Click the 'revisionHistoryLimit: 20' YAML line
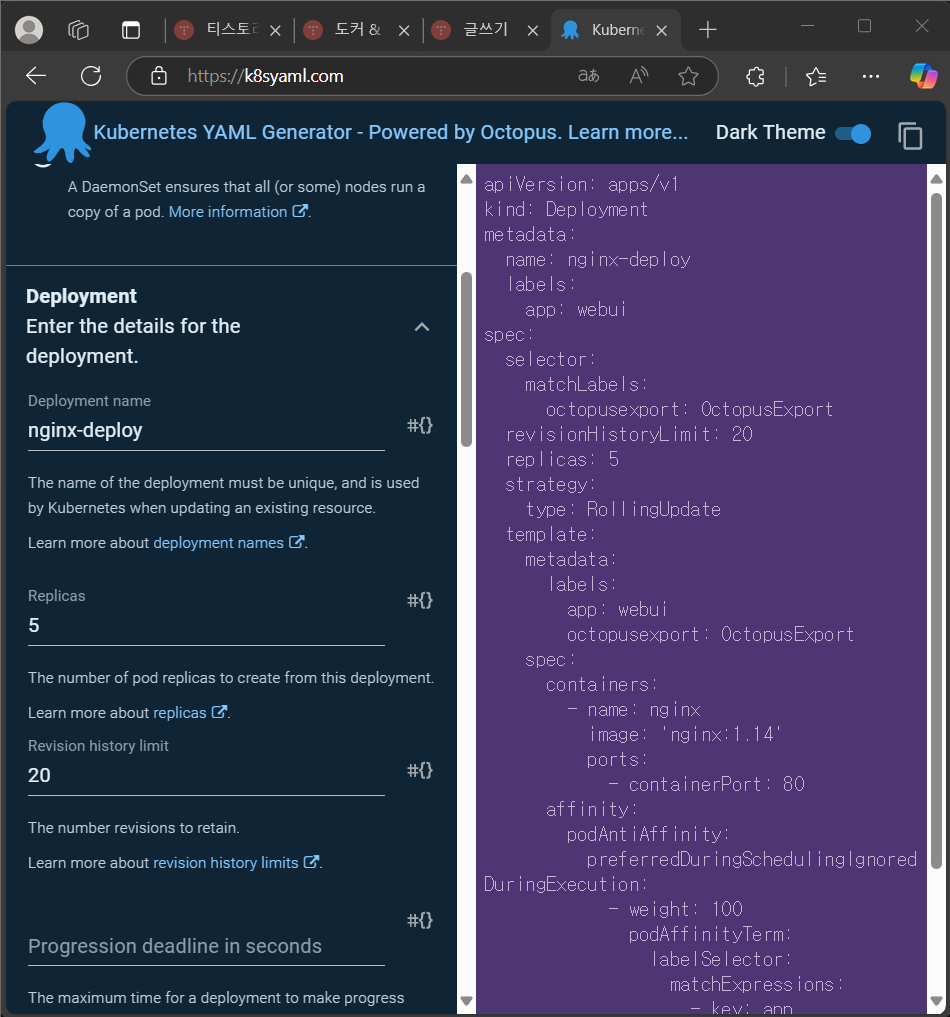 pyautogui.click(x=629, y=434)
